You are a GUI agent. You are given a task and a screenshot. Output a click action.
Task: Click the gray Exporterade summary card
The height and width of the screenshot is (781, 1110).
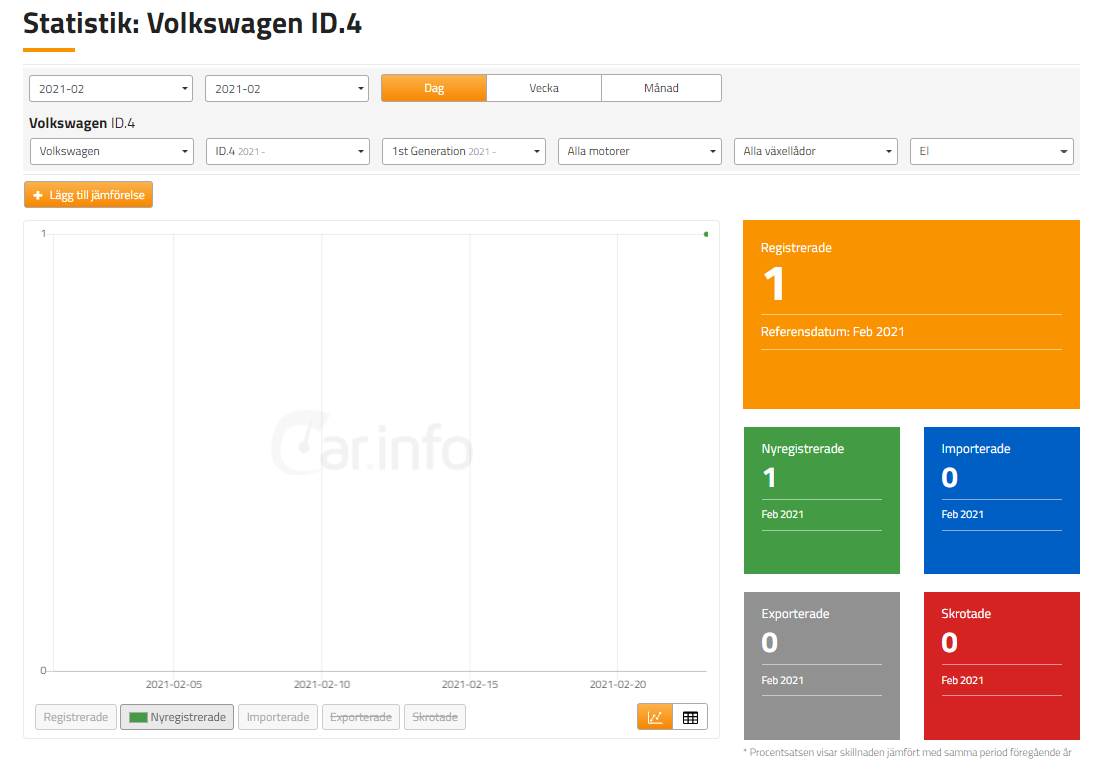tap(822, 666)
